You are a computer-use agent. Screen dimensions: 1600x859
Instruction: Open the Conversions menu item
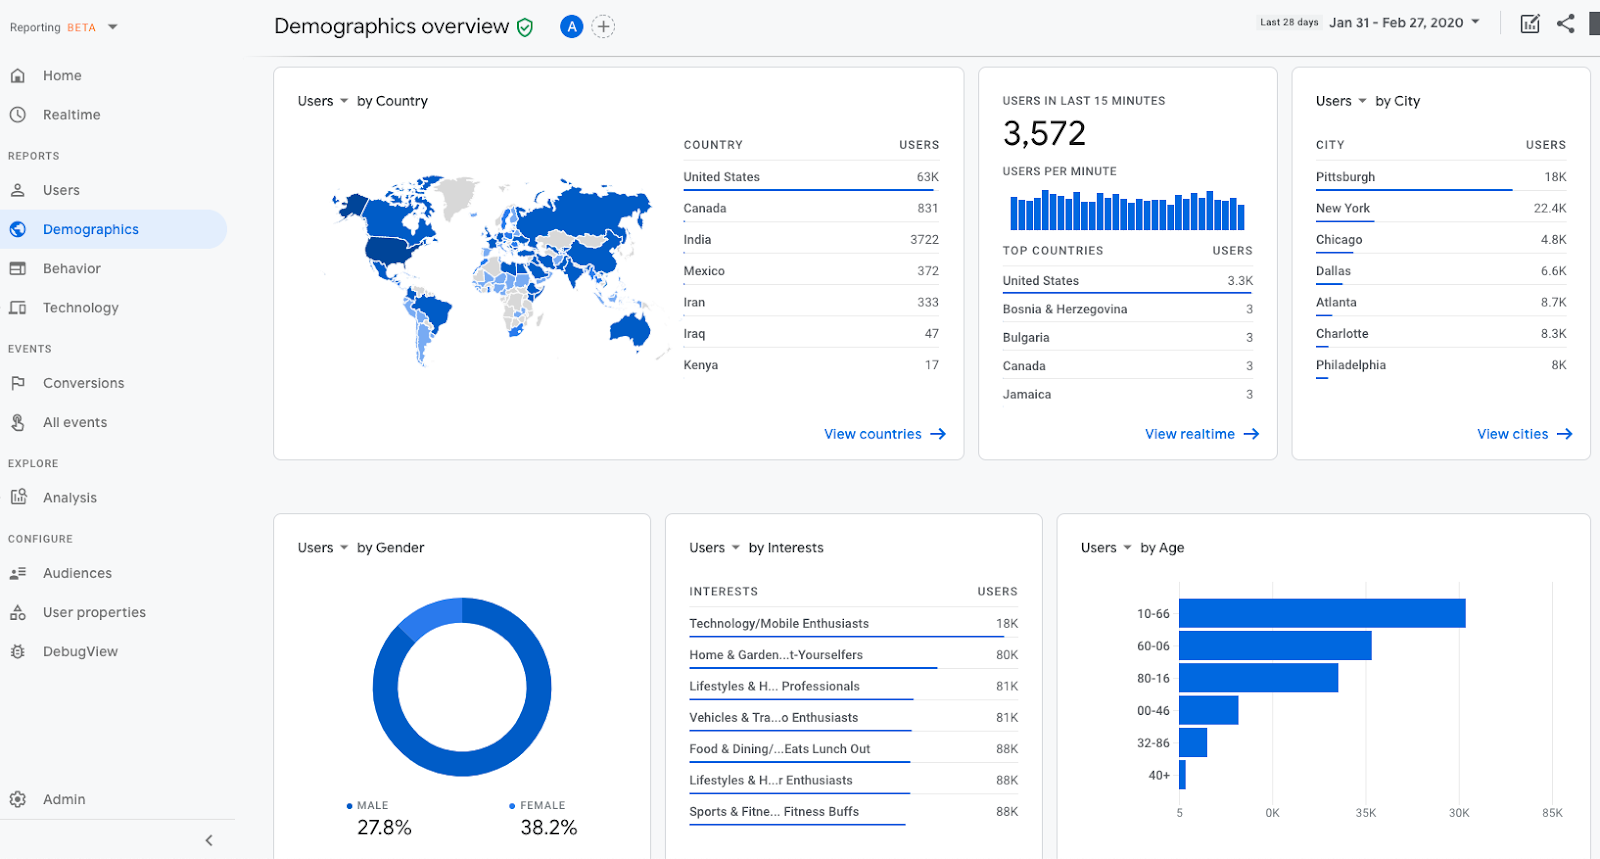84,383
